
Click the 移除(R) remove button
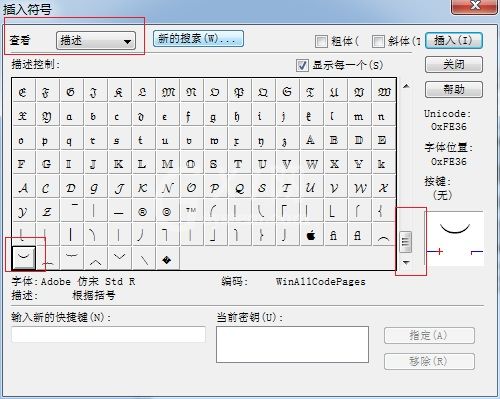[429, 361]
